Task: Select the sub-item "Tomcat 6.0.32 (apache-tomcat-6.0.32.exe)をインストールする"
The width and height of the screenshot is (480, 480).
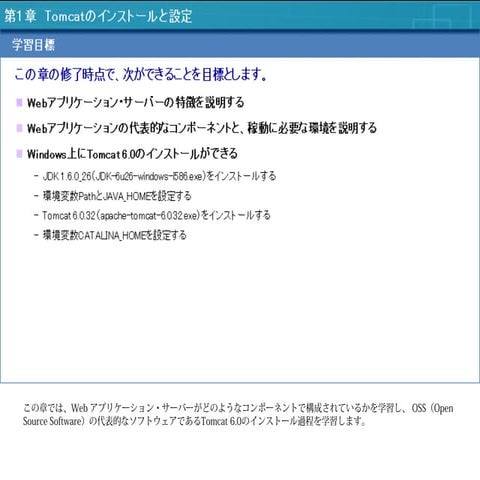Action: click(x=156, y=215)
